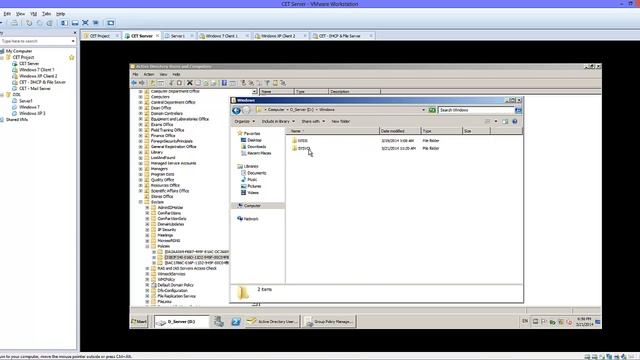The height and width of the screenshot is (360, 640).
Task: Open Desktop in Explorer Favorites
Action: point(254,140)
